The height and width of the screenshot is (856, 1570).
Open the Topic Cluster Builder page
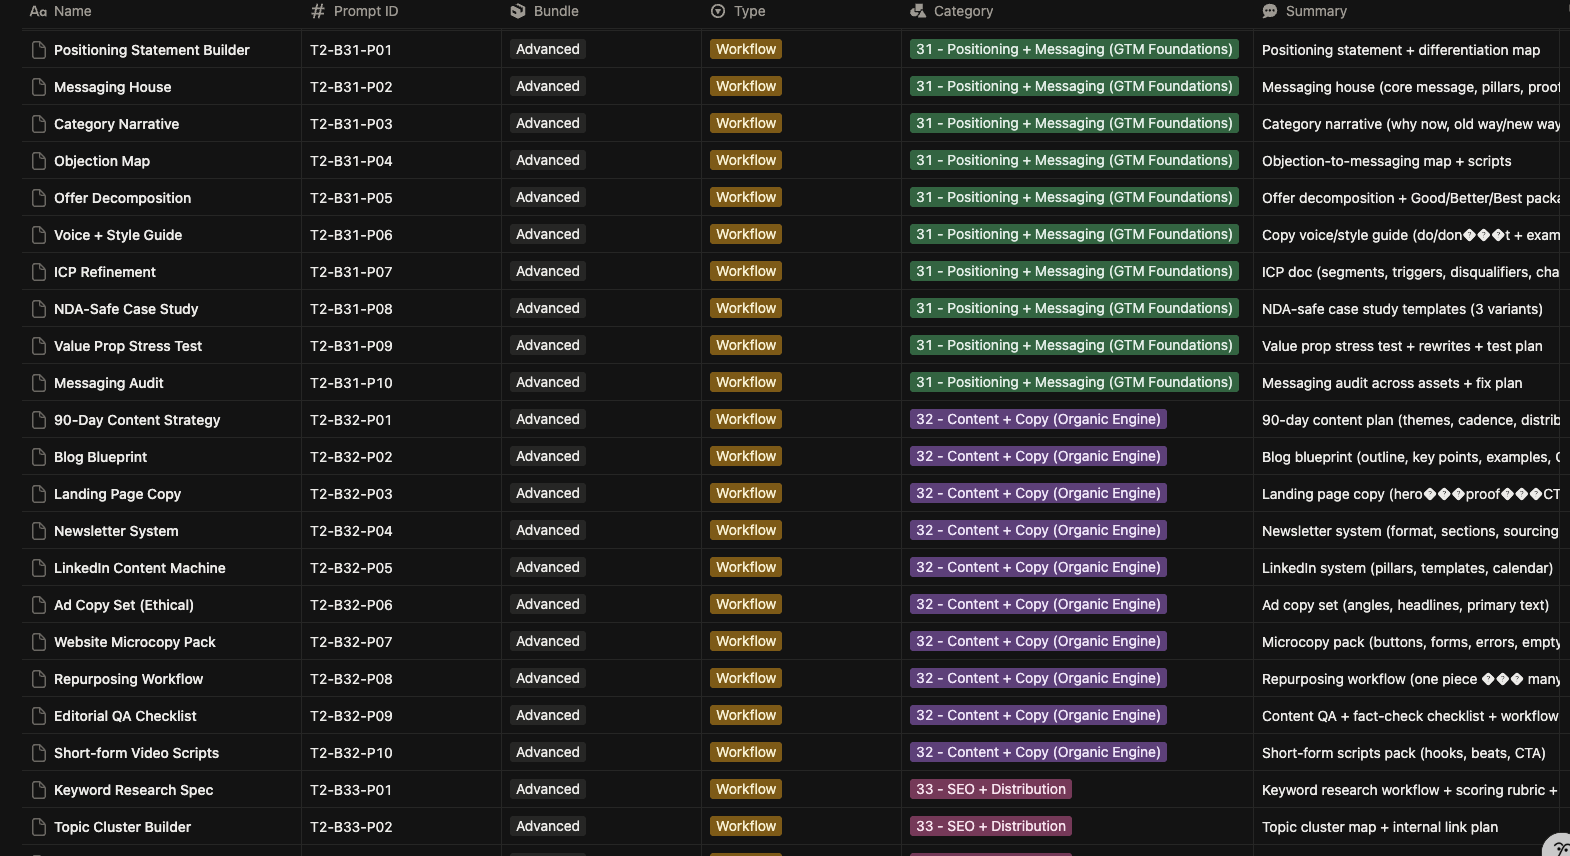coord(122,827)
